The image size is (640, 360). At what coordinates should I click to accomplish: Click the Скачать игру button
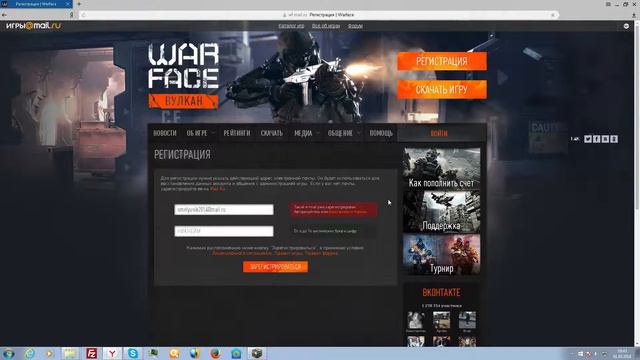tap(442, 89)
